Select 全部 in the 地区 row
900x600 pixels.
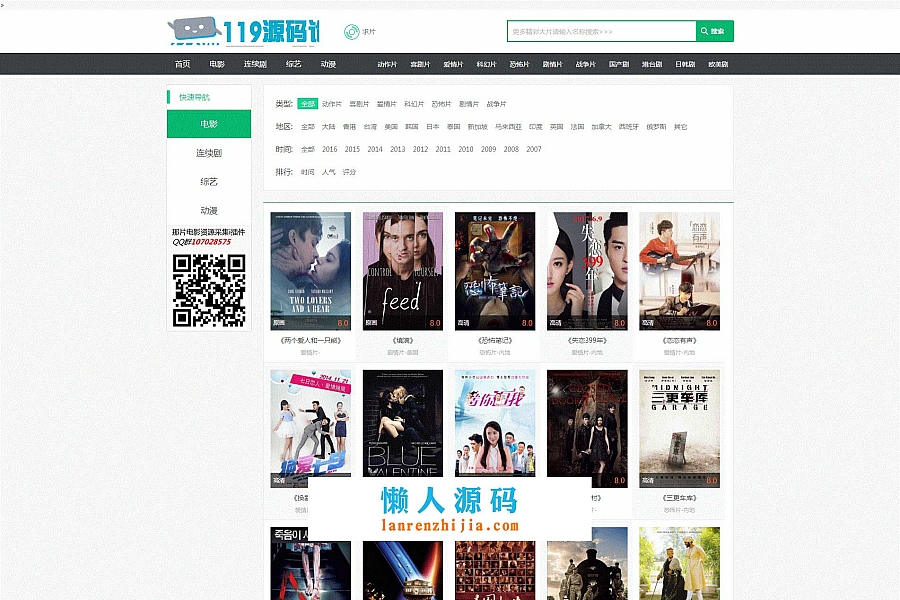(x=308, y=127)
